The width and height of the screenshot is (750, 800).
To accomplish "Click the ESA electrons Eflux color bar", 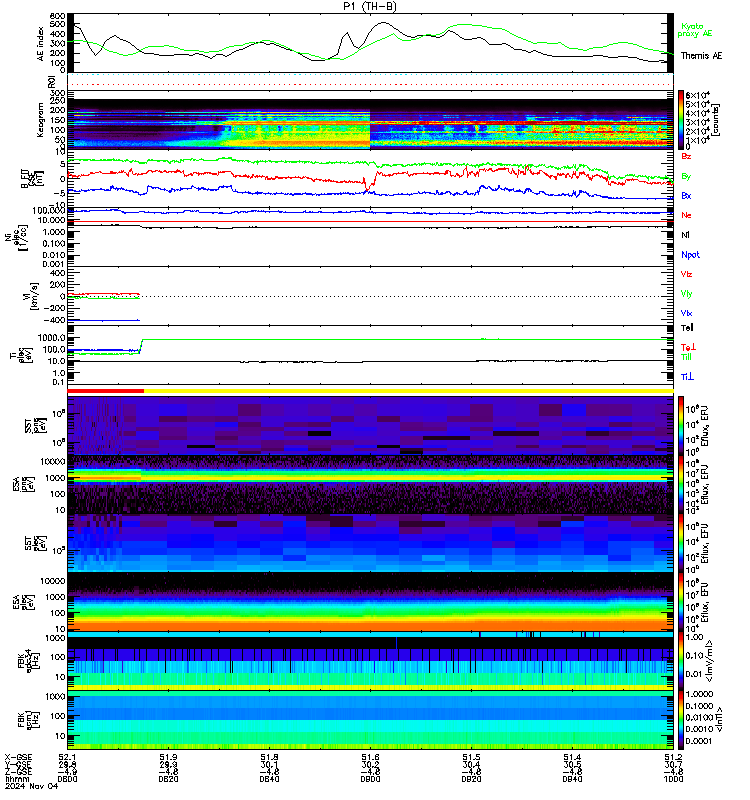I will pyautogui.click(x=681, y=602).
